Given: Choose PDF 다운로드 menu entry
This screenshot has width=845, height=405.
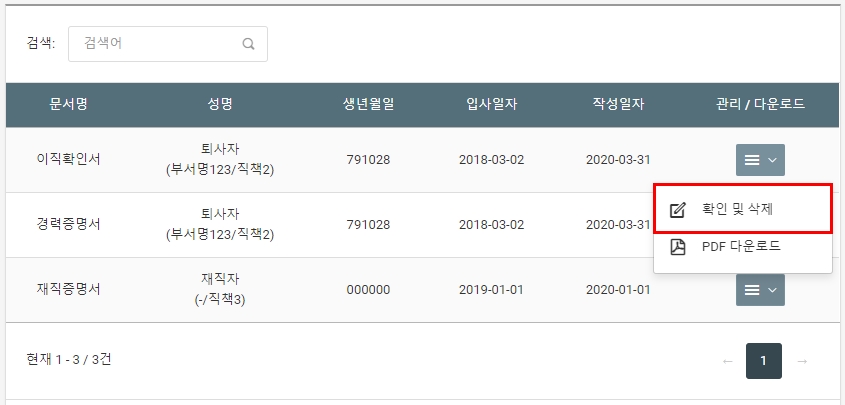Looking at the screenshot, I should click(743, 247).
